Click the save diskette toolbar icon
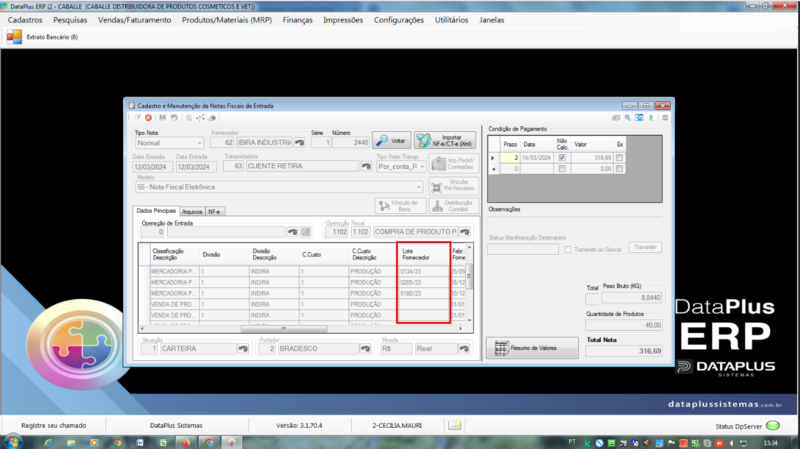 163,118
